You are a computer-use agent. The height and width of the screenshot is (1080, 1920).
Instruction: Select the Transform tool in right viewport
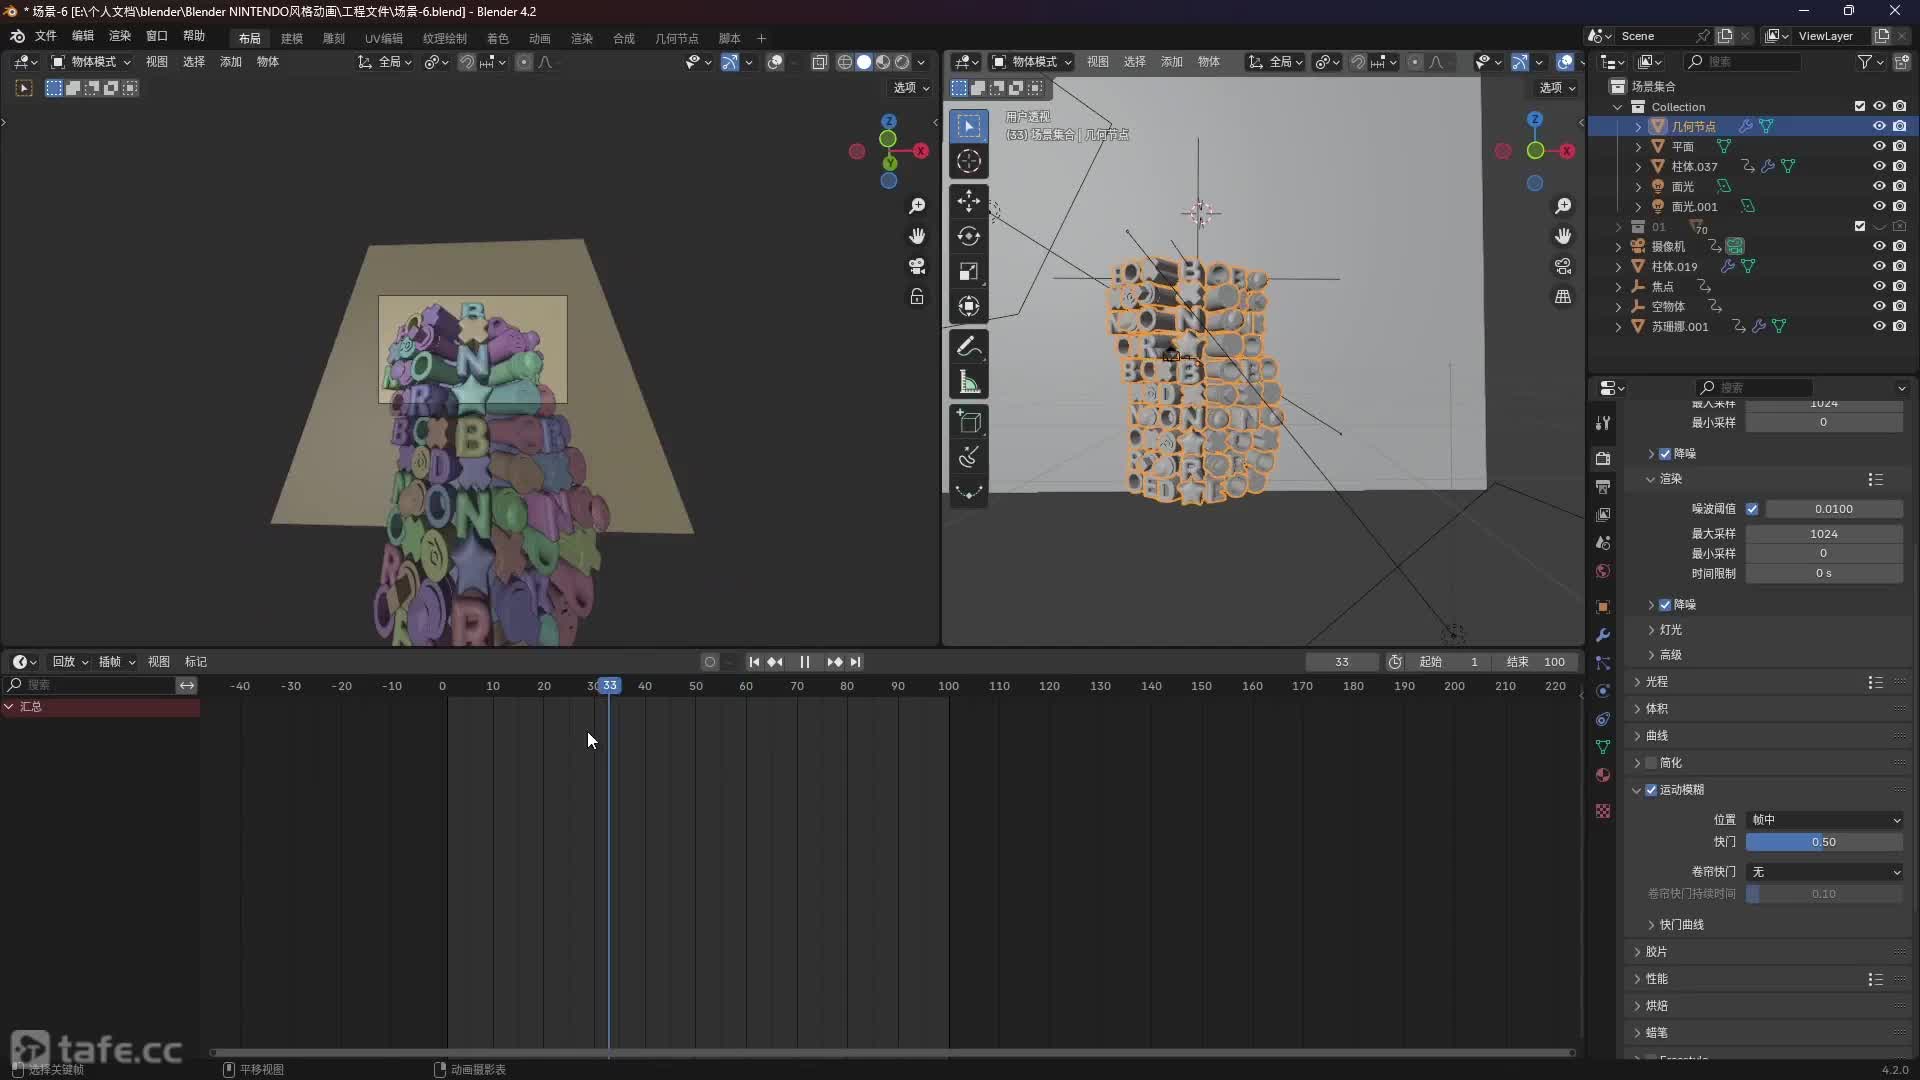[x=968, y=306]
